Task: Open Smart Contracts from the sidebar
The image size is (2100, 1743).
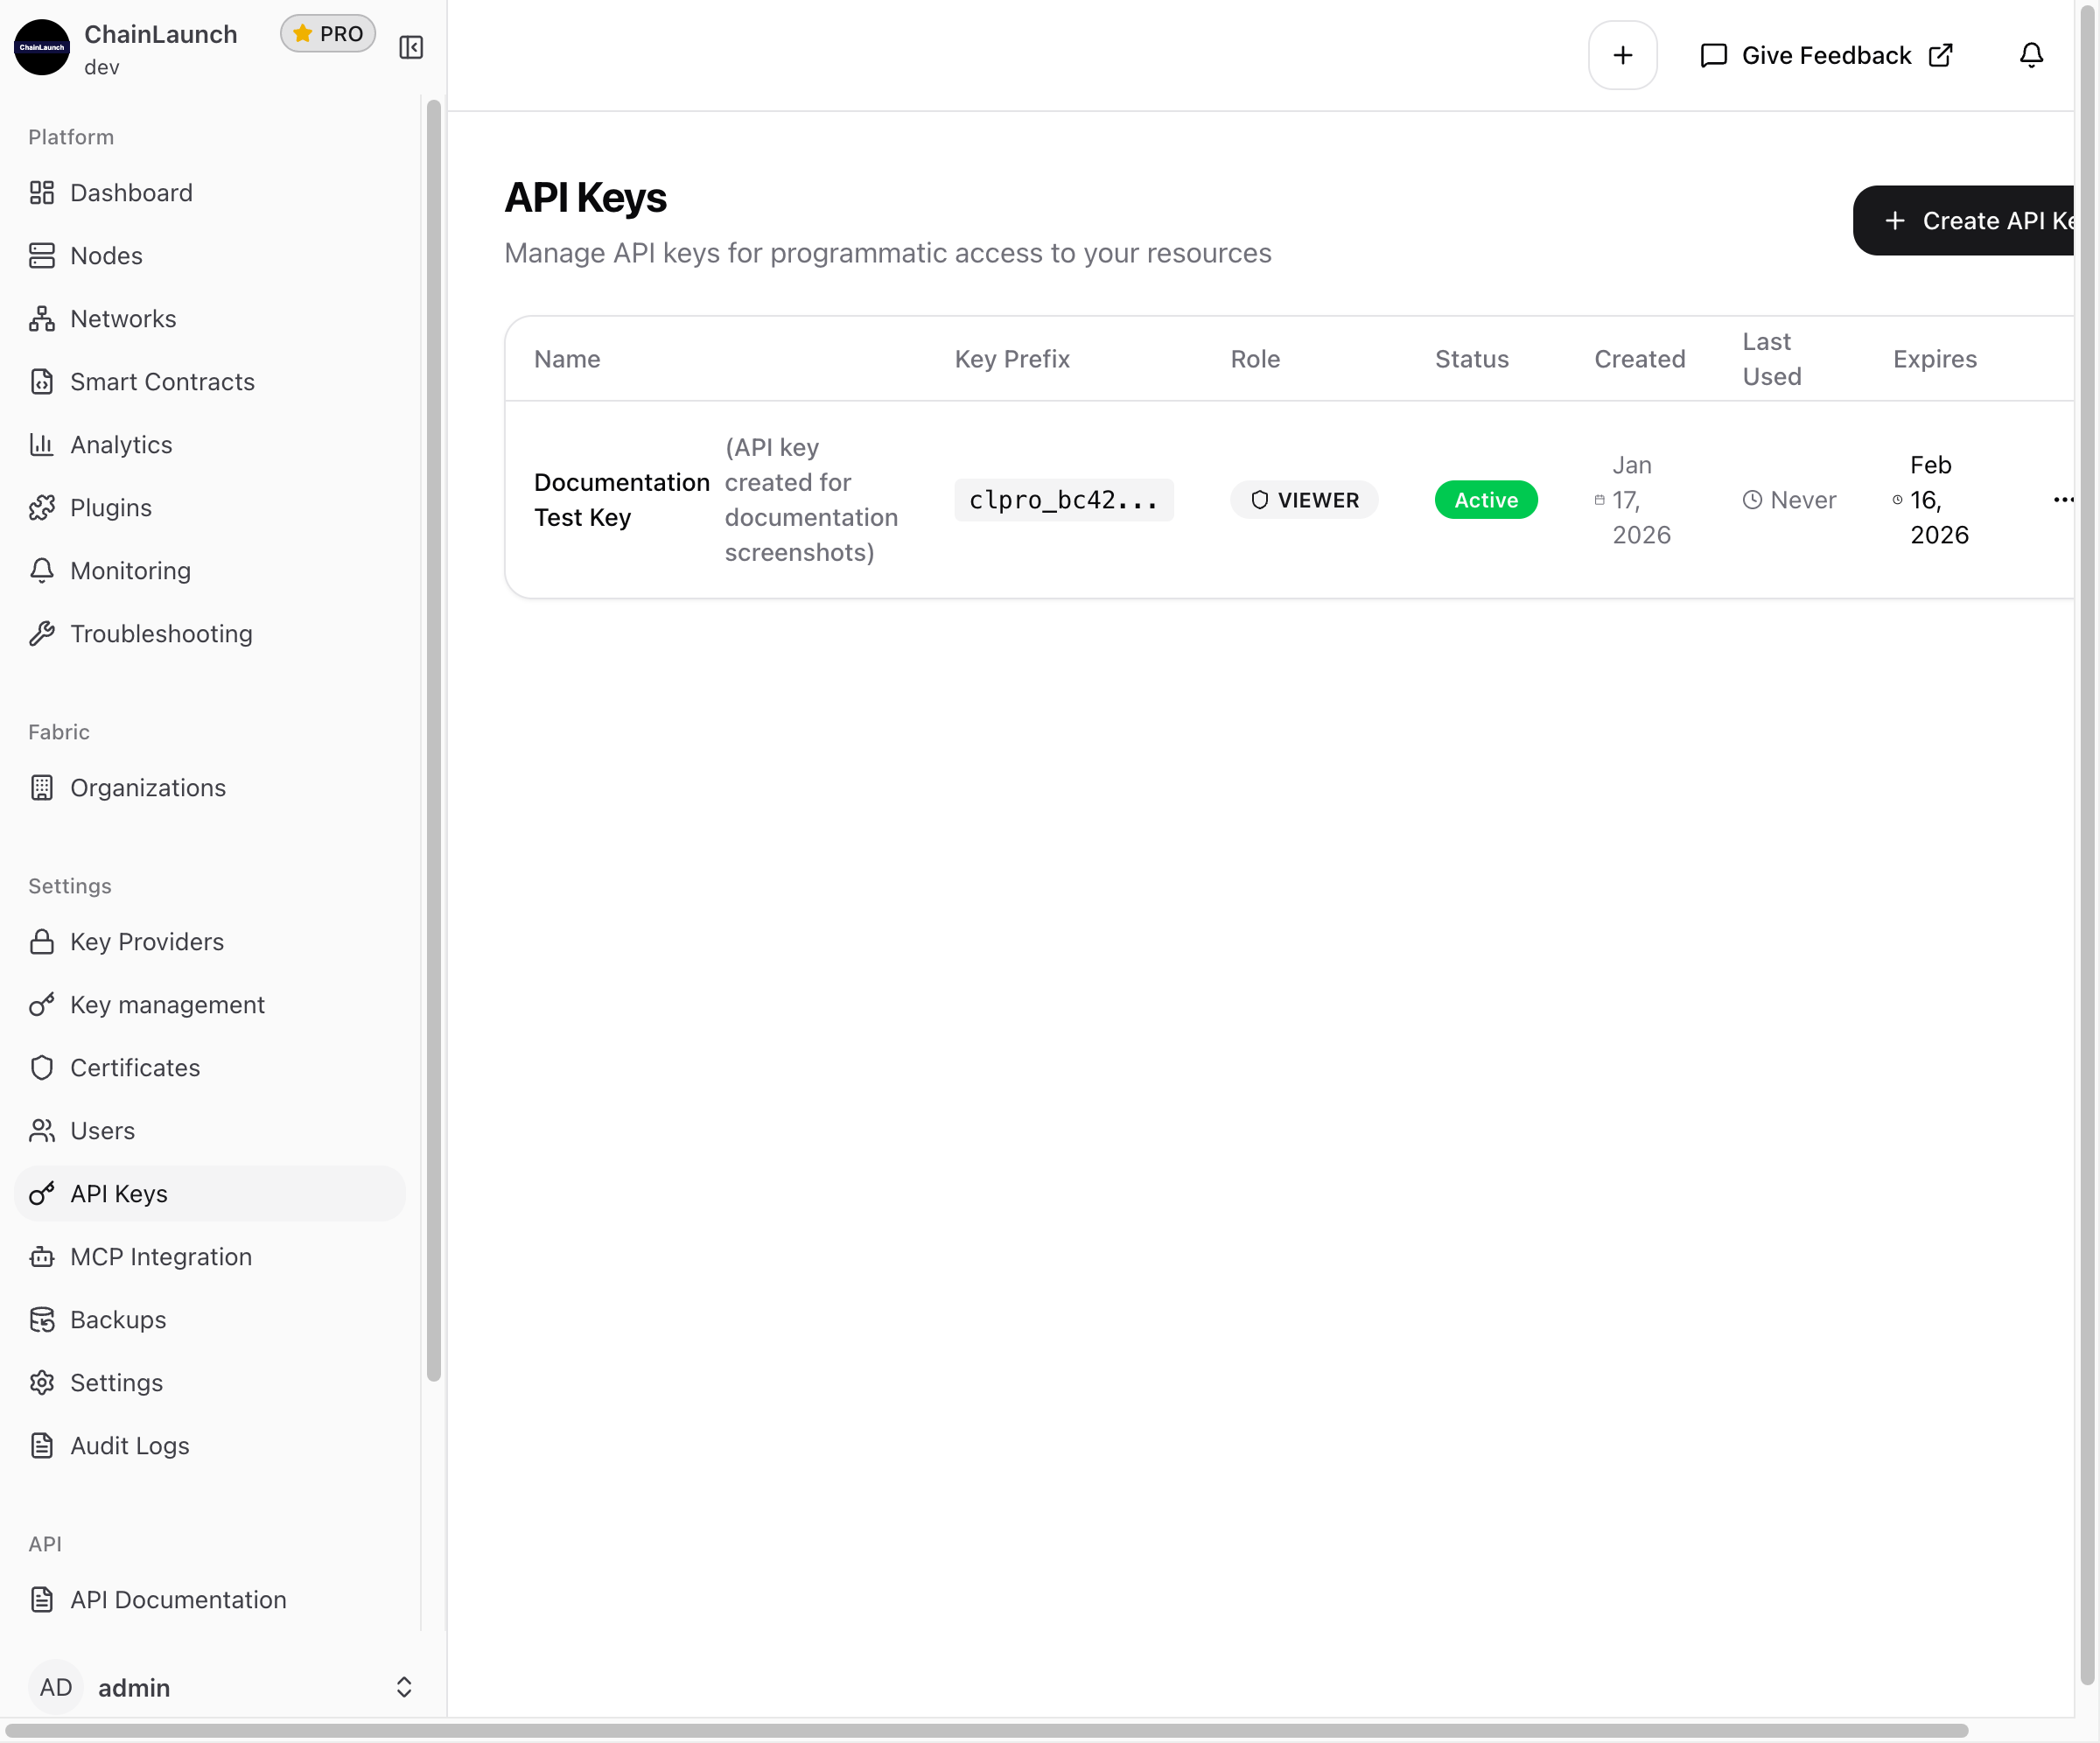Action: pyautogui.click(x=162, y=381)
